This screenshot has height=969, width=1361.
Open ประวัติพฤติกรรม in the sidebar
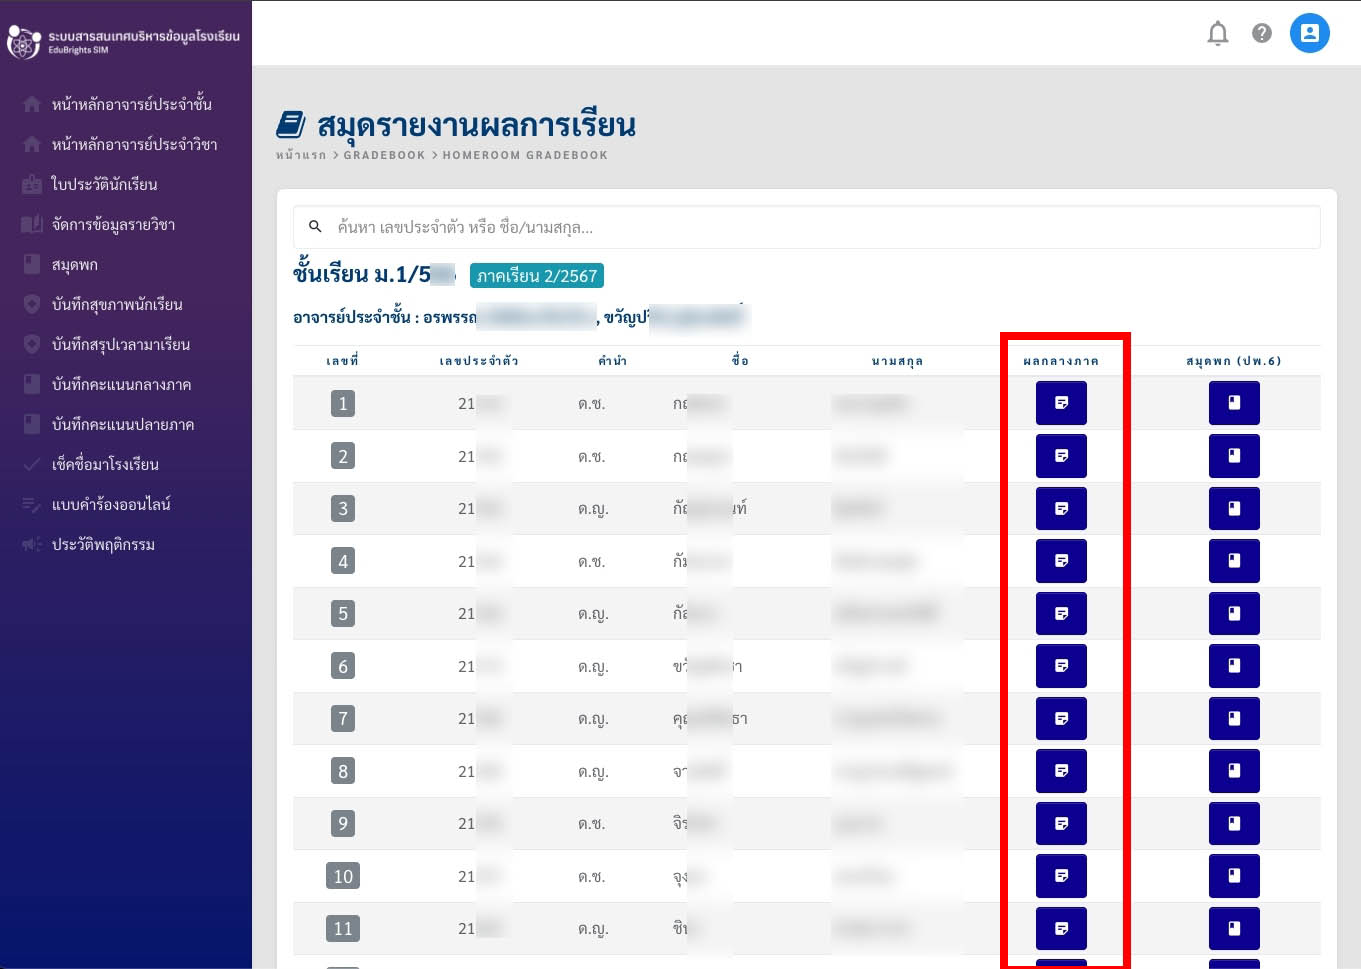(103, 544)
